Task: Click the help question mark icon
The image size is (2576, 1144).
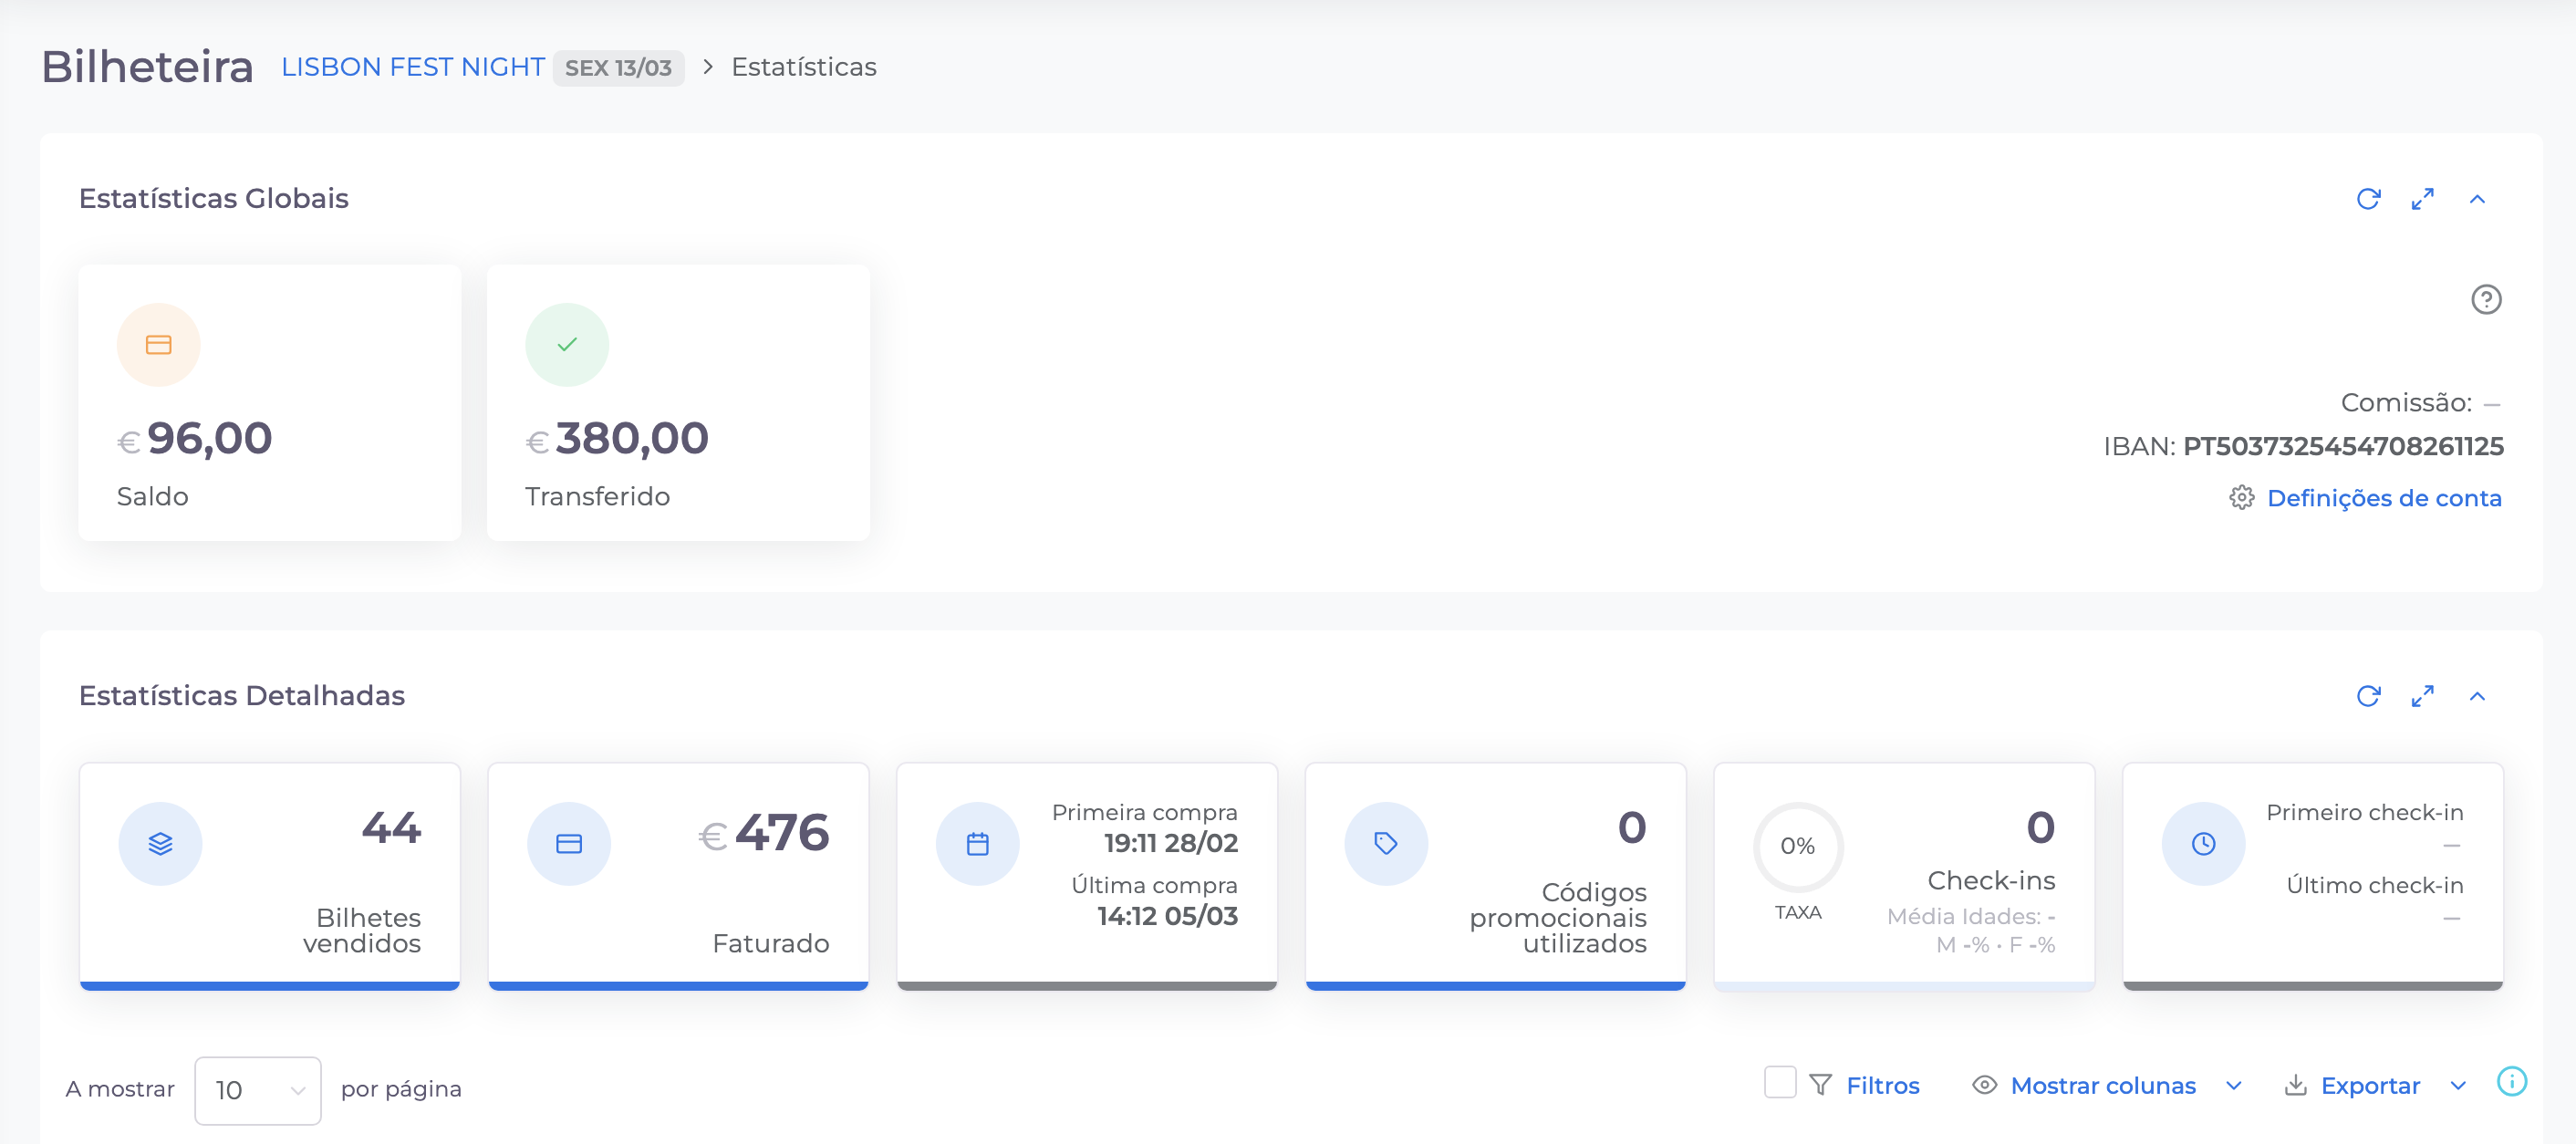Action: tap(2485, 299)
